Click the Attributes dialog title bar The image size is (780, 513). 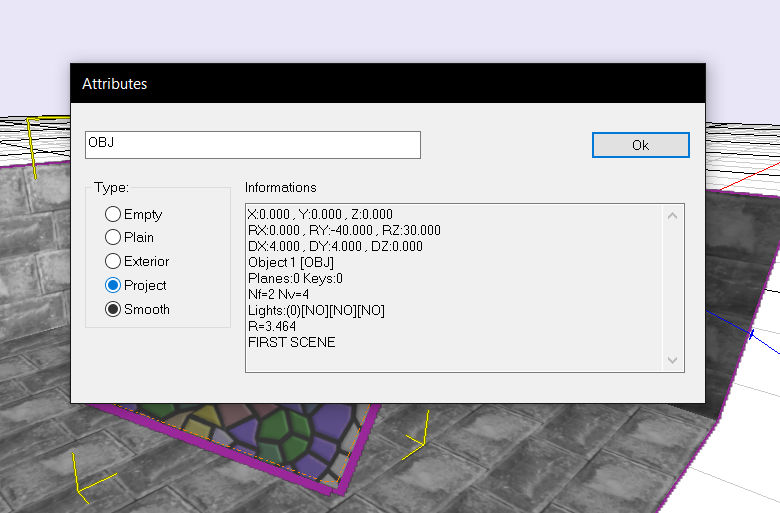pyautogui.click(x=388, y=84)
